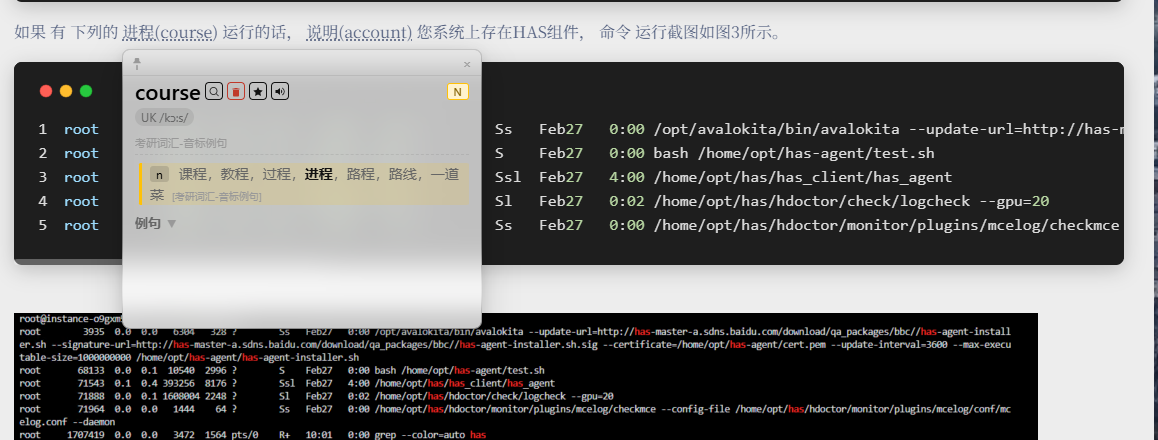Star the word course as favorite
1158x440 pixels.
pos(258,92)
